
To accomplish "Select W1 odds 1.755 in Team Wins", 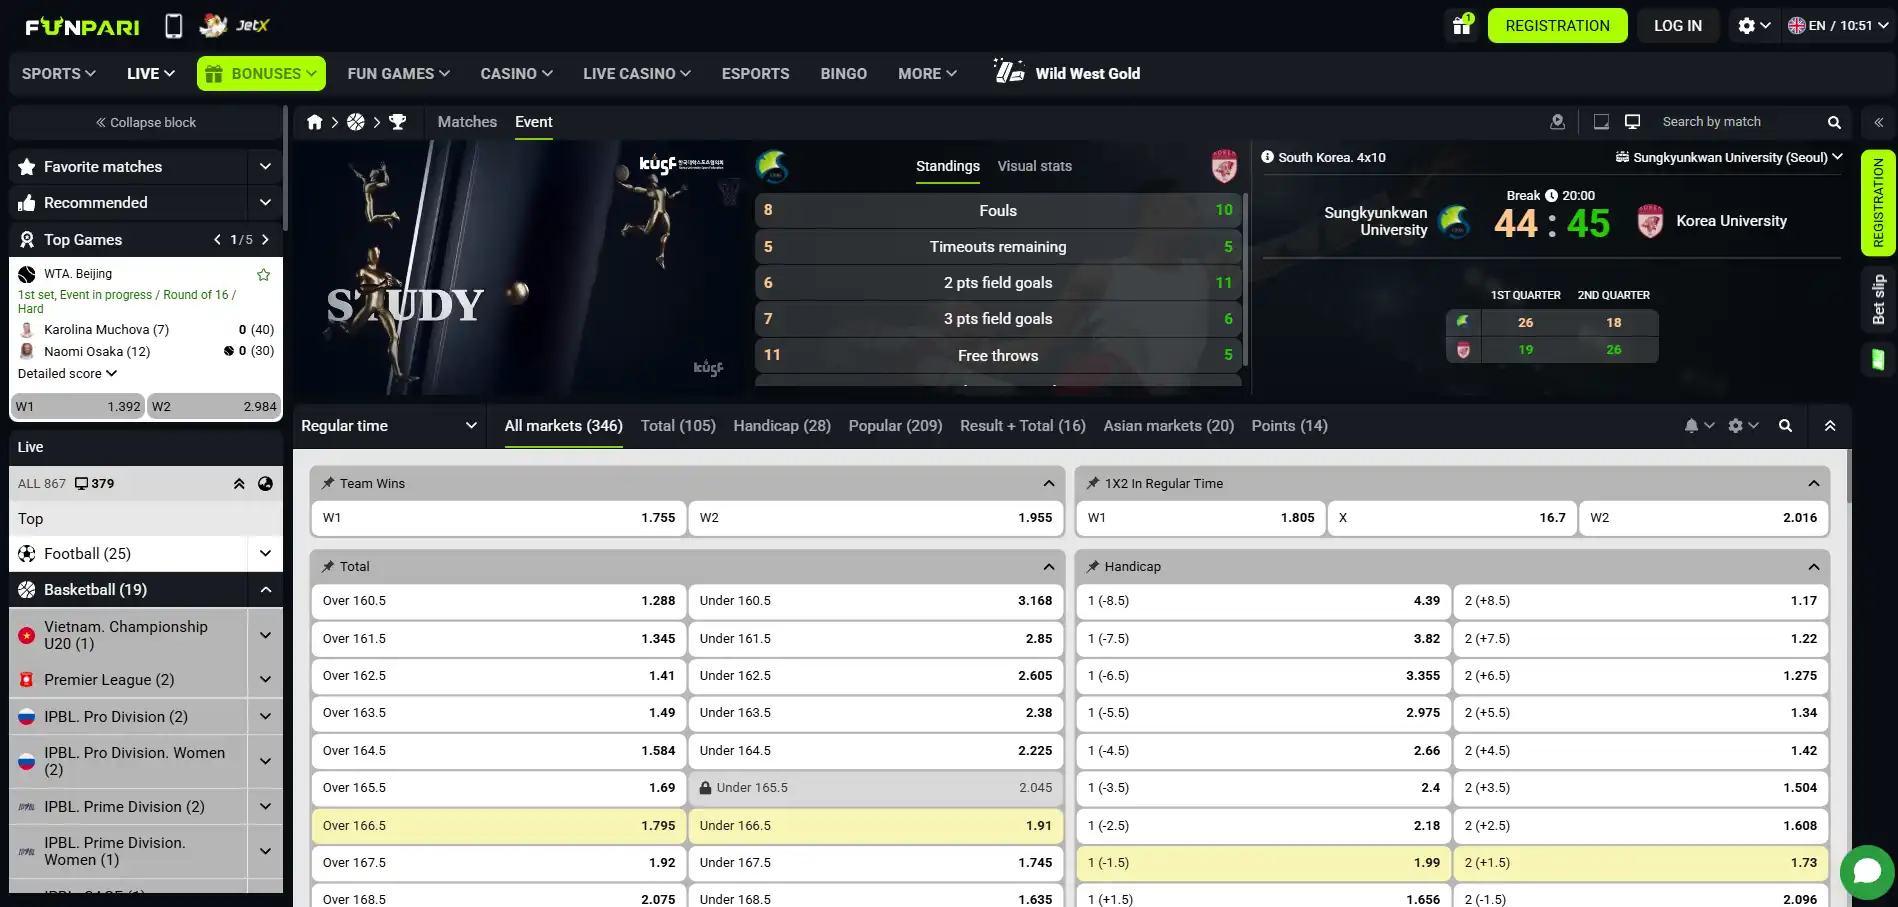I will pyautogui.click(x=498, y=518).
